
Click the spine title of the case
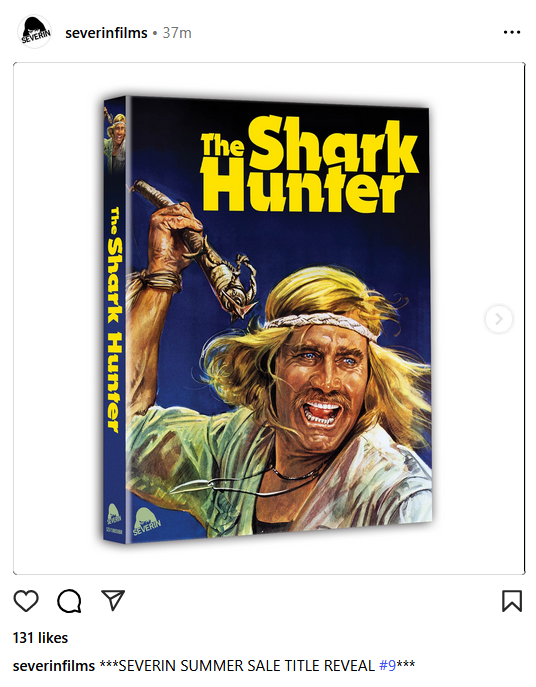pyautogui.click(x=114, y=320)
